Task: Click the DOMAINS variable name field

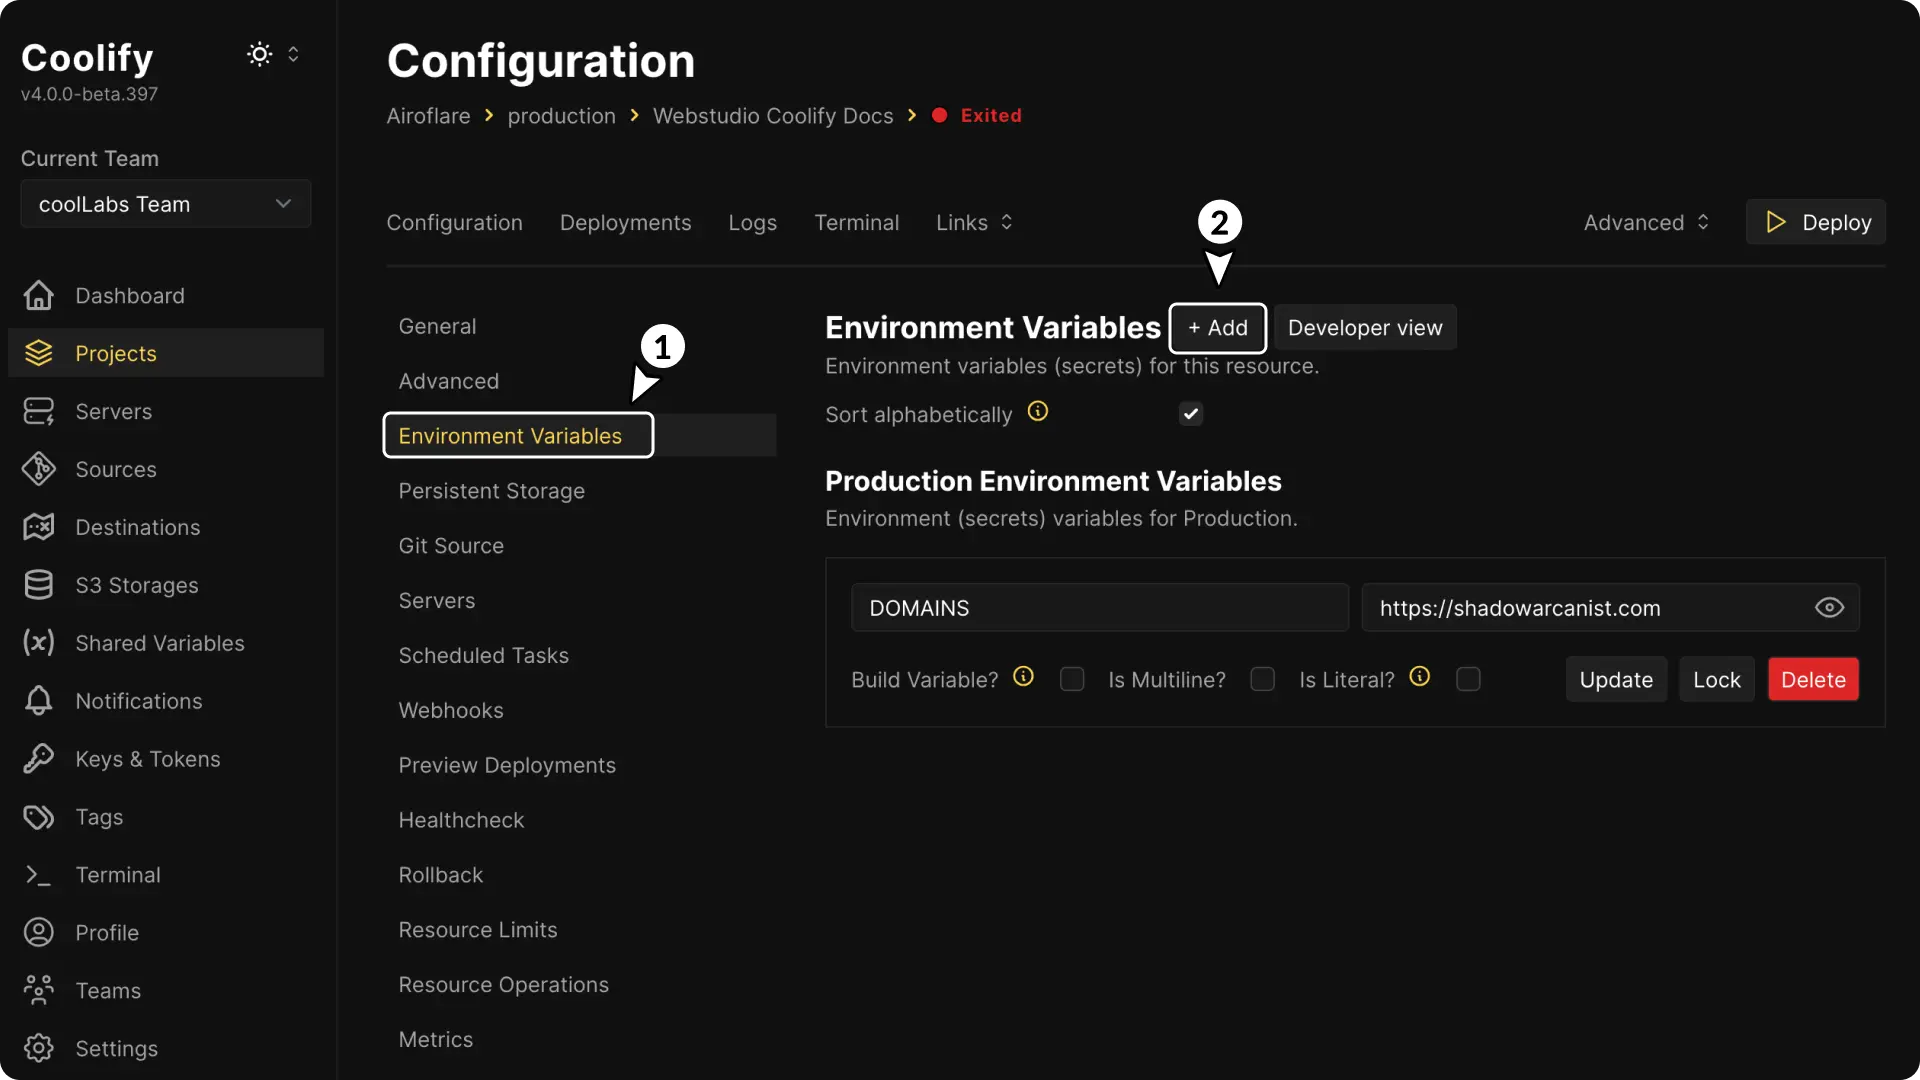Action: point(1099,608)
